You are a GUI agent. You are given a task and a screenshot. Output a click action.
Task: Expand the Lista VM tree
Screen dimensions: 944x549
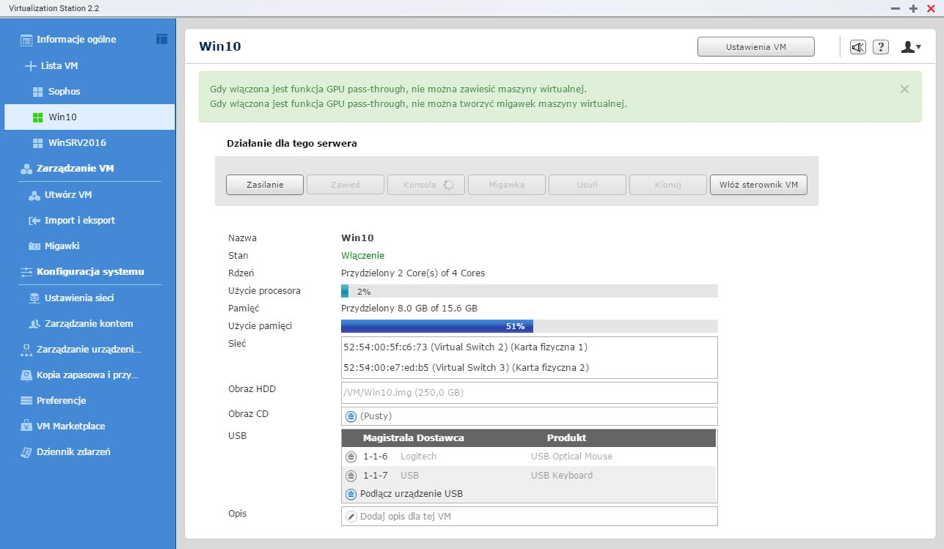[30, 66]
